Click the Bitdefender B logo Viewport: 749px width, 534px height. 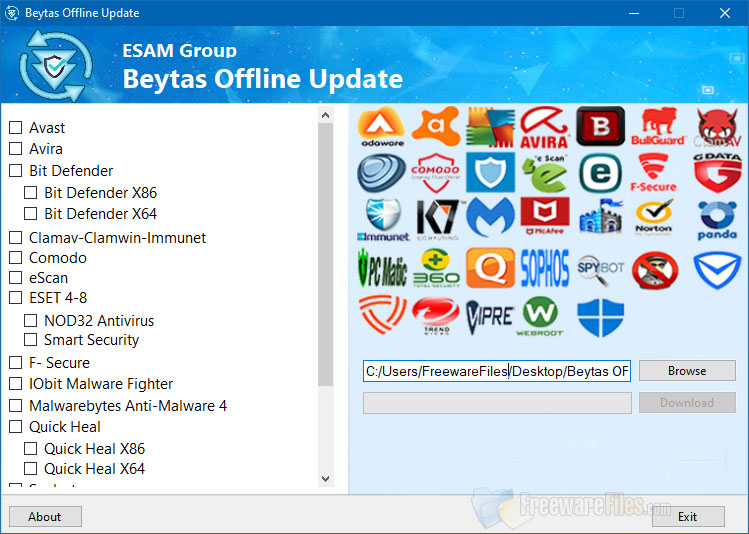(600, 126)
